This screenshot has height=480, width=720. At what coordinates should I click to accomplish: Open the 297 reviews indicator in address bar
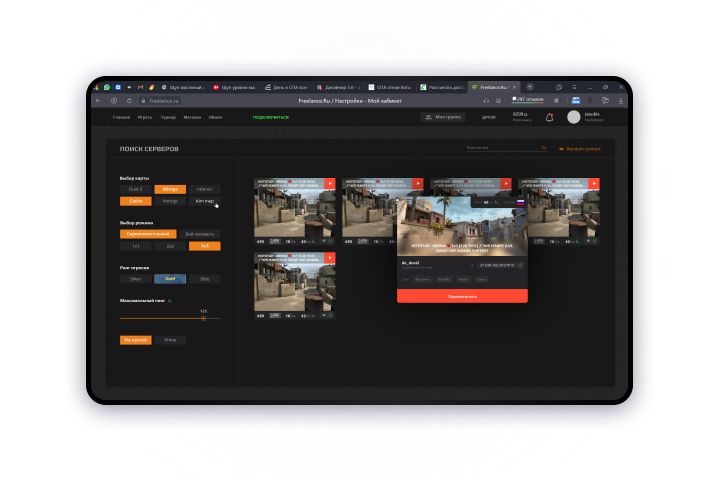coord(528,99)
